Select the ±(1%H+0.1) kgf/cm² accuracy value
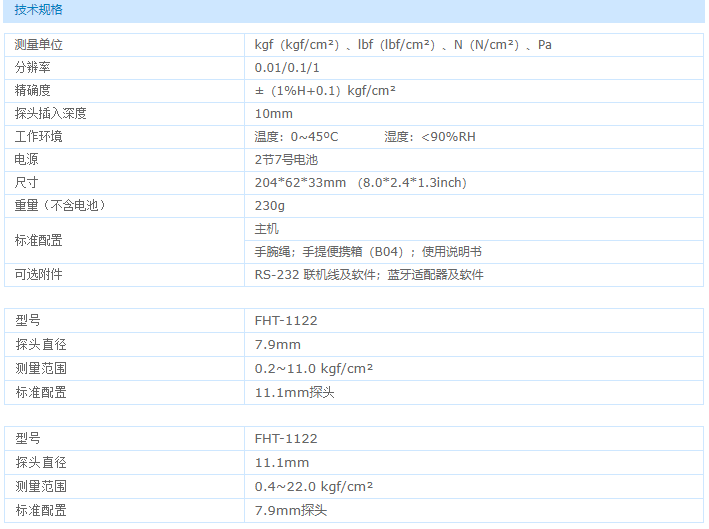 (x=326, y=91)
